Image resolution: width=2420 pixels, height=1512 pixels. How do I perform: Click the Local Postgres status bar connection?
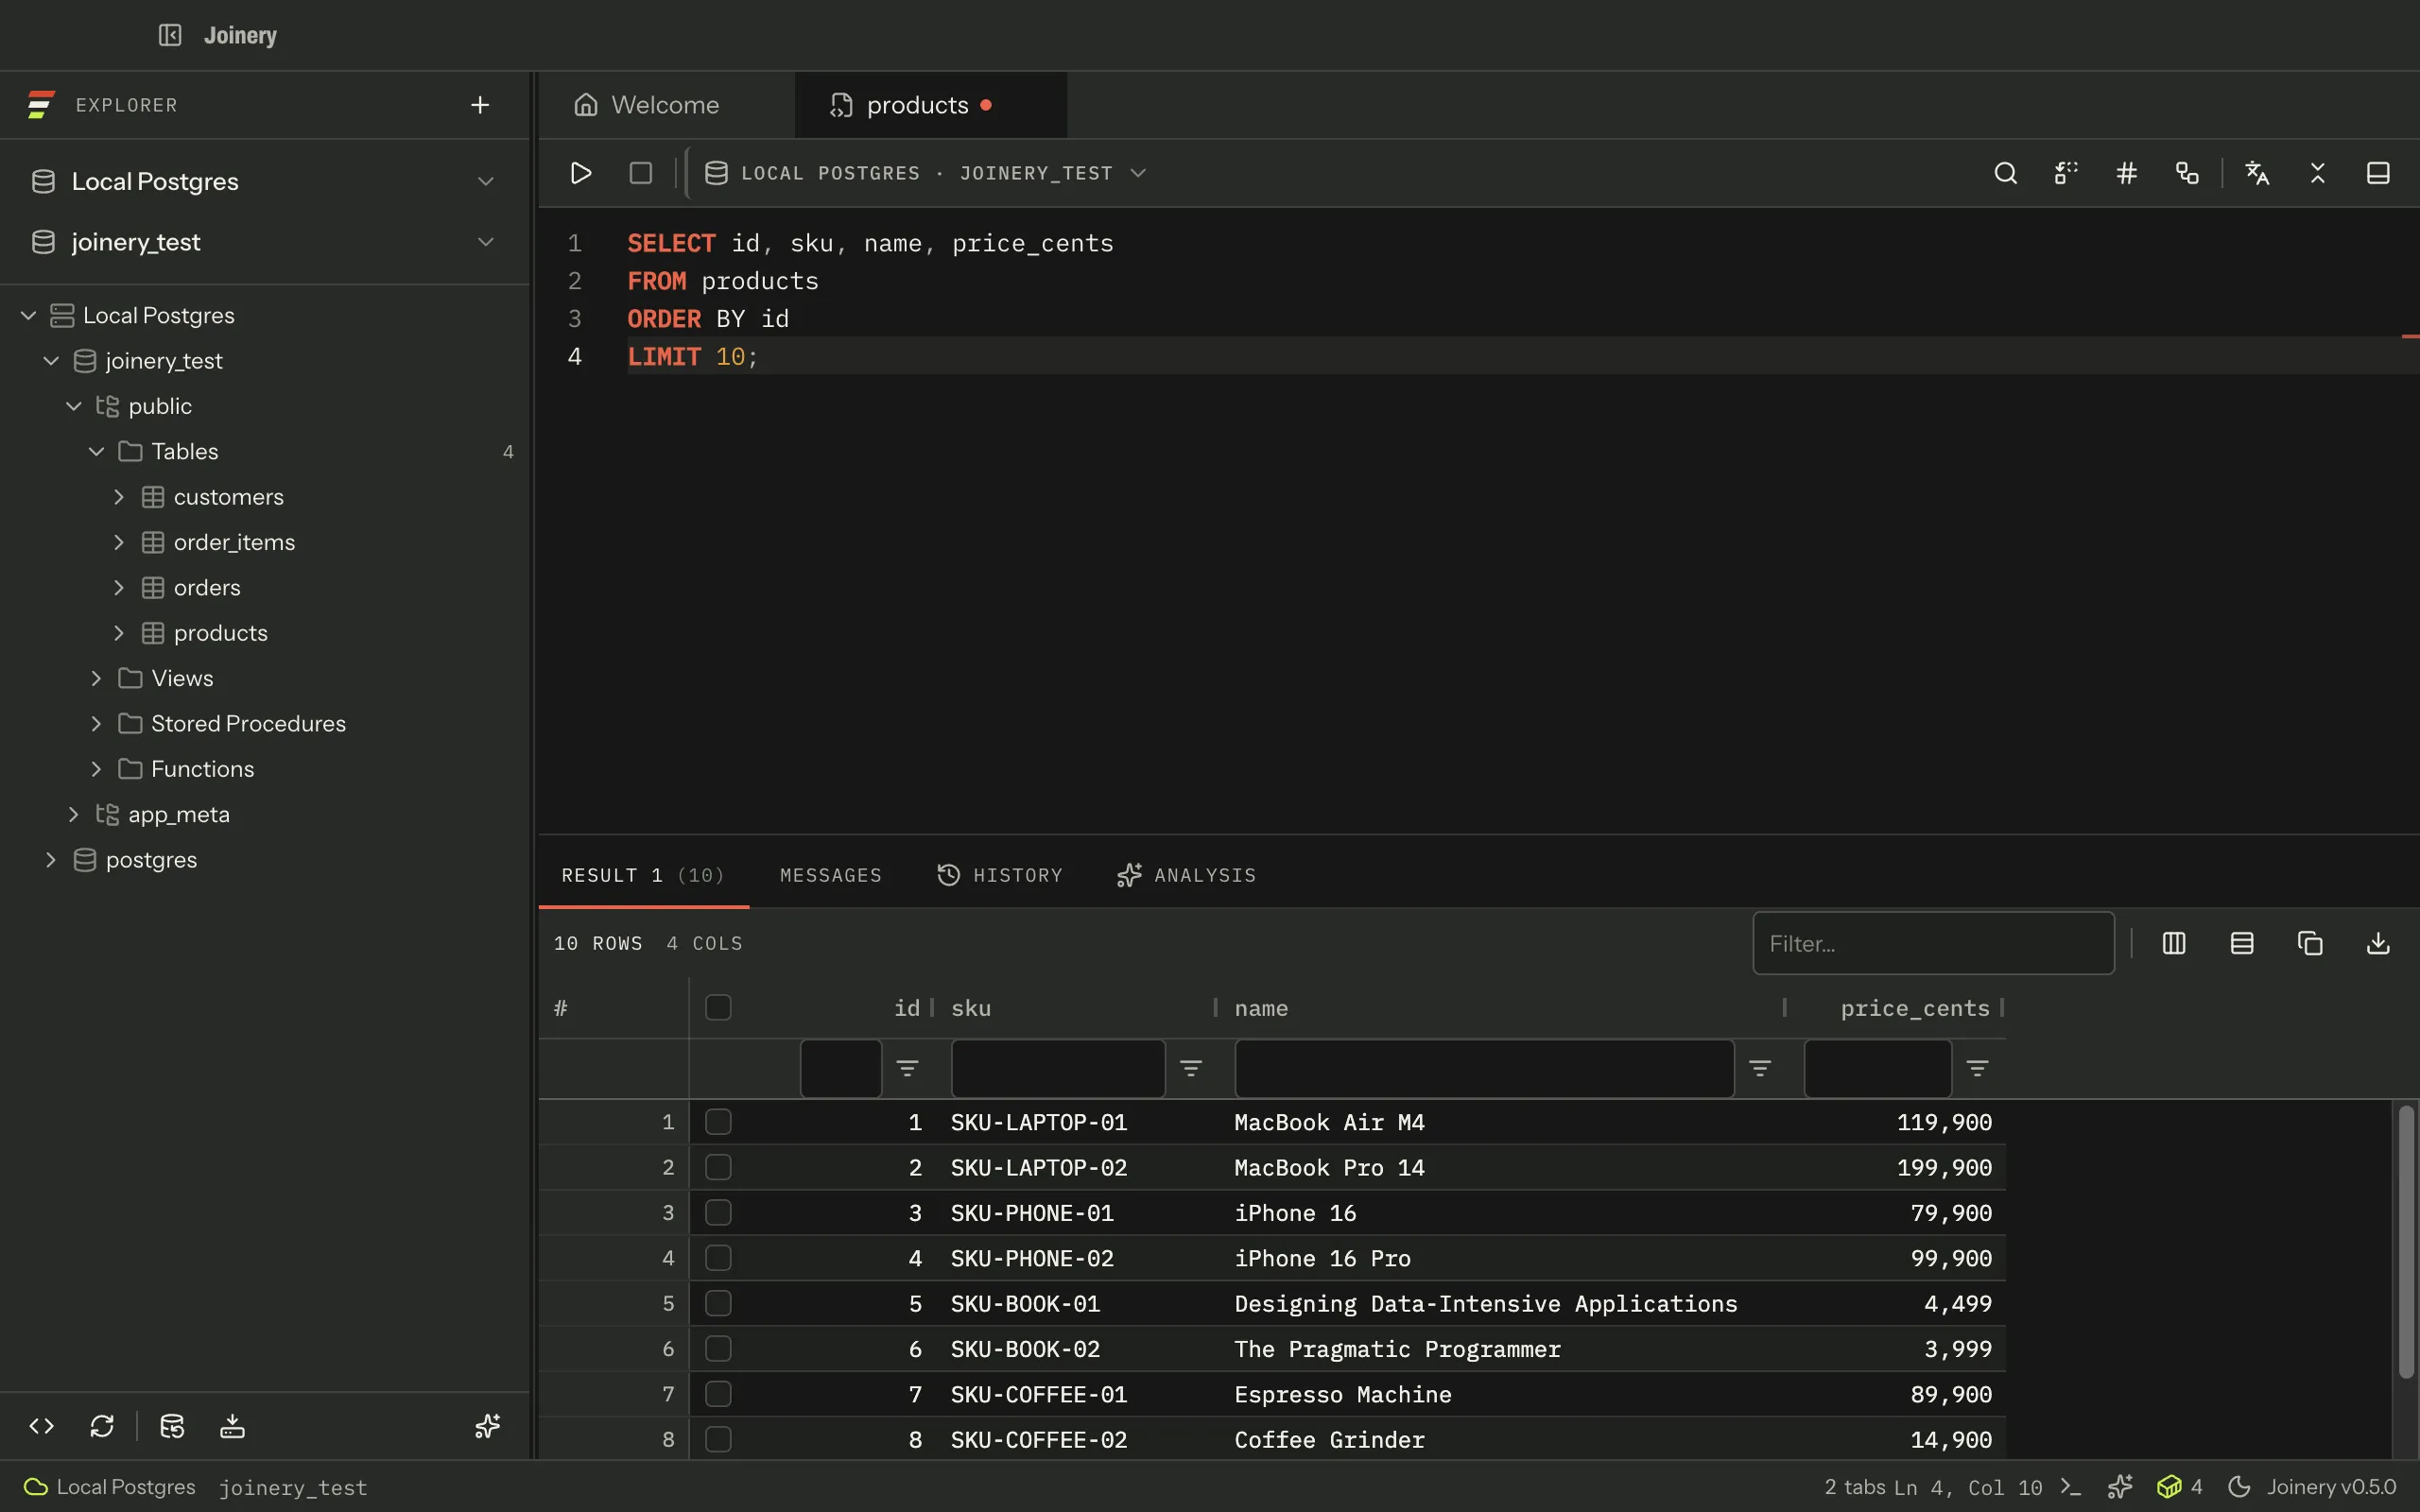110,1487
